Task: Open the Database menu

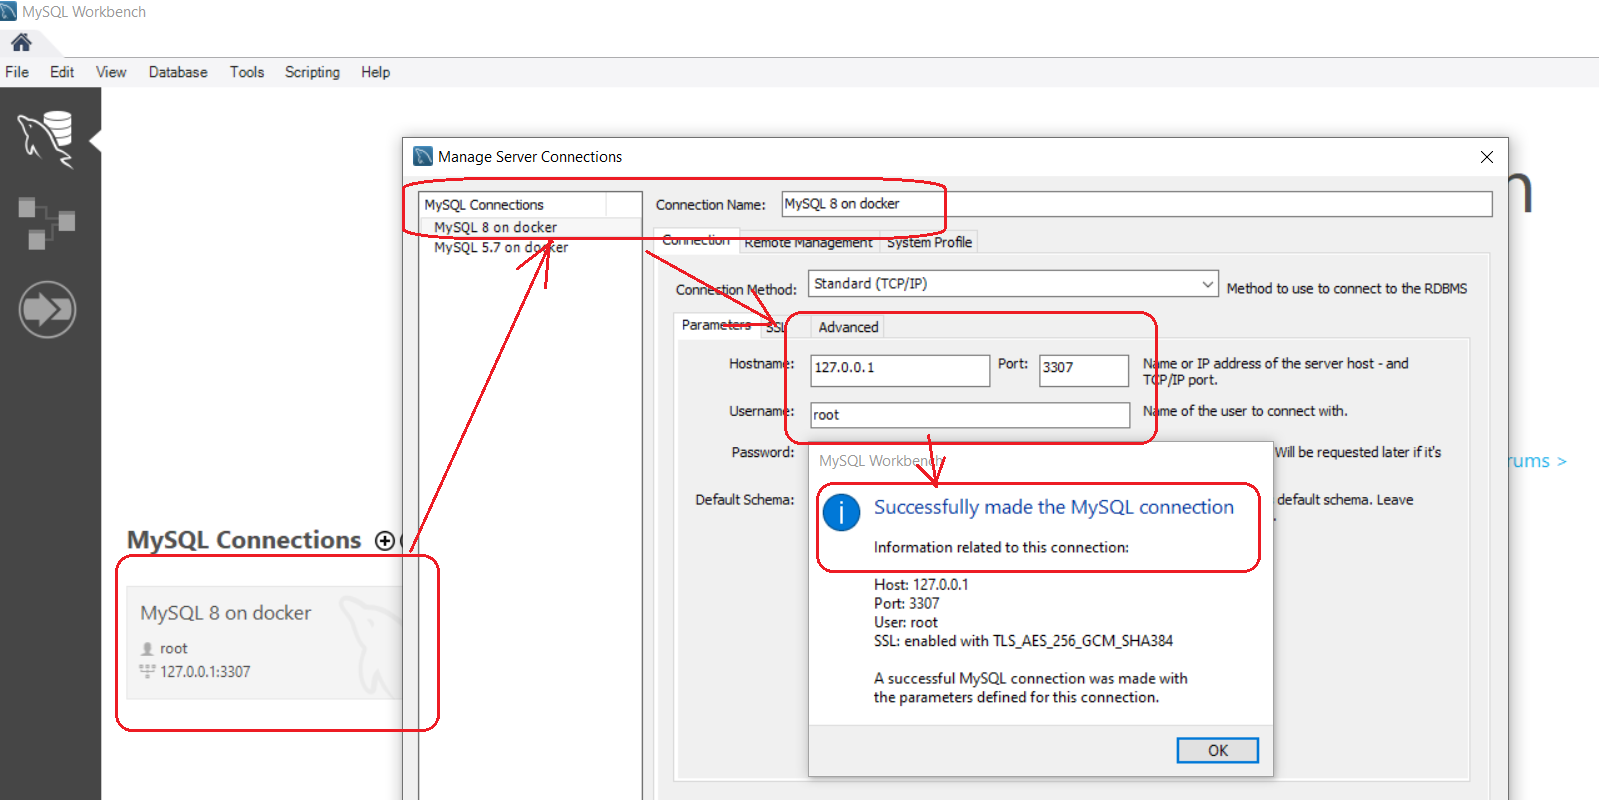Action: tap(178, 72)
